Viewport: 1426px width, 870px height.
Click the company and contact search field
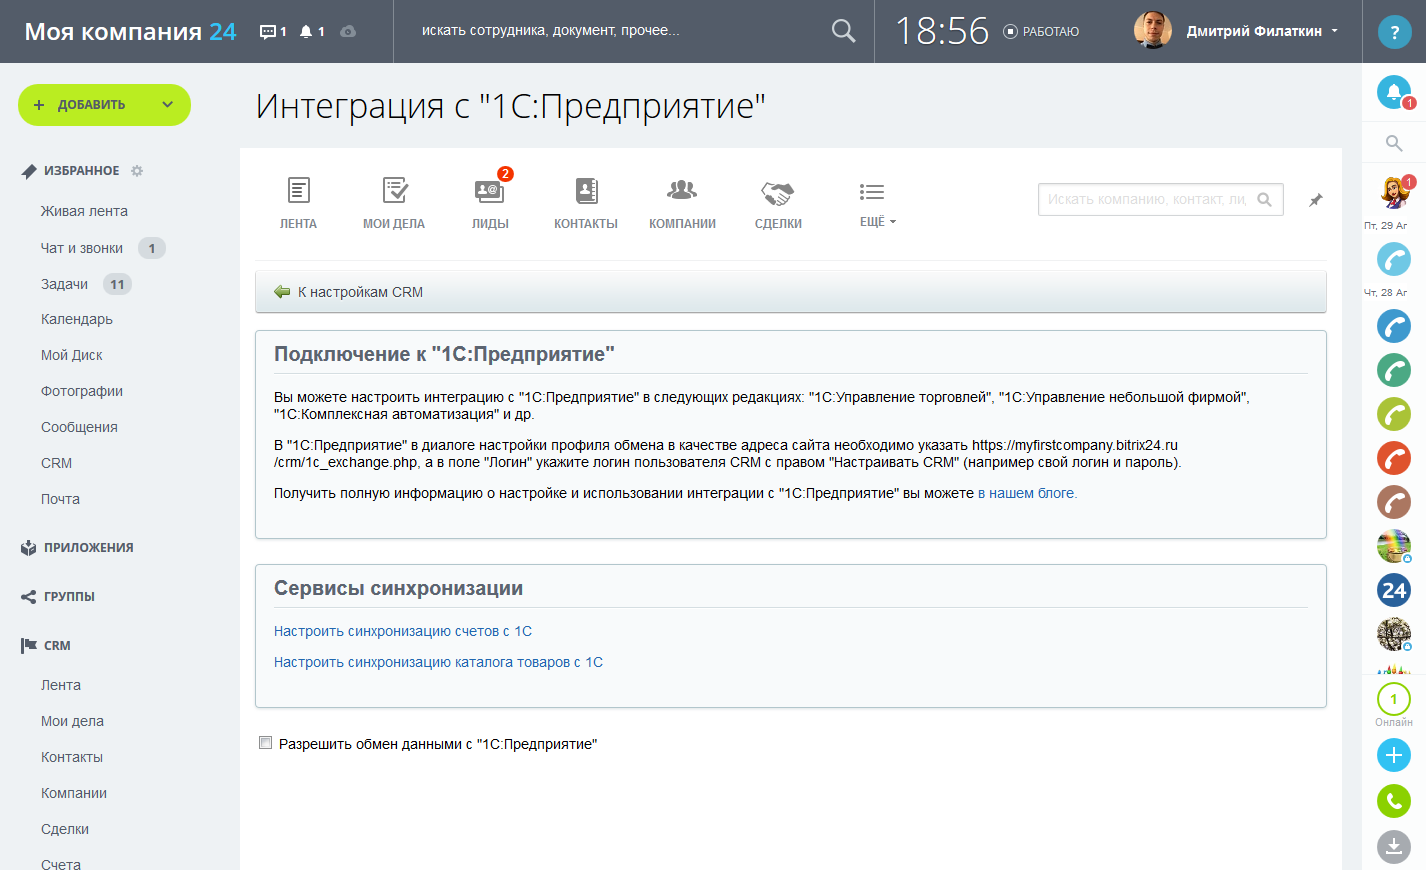tap(1147, 200)
